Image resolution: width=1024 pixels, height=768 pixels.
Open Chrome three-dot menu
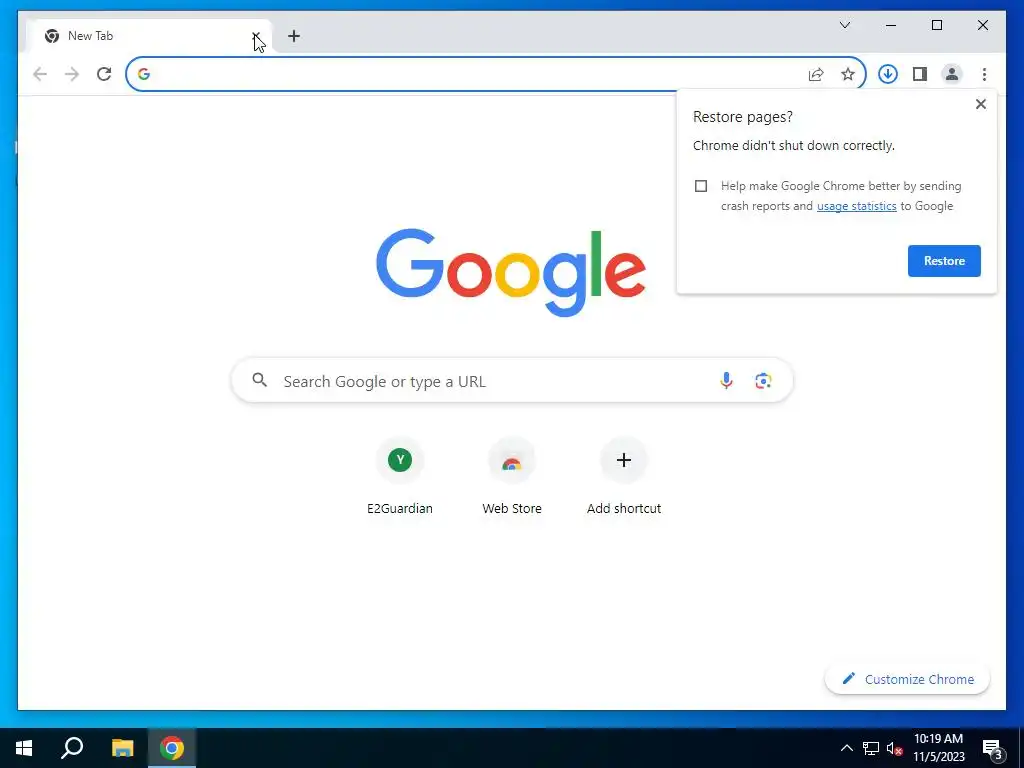[x=984, y=74]
